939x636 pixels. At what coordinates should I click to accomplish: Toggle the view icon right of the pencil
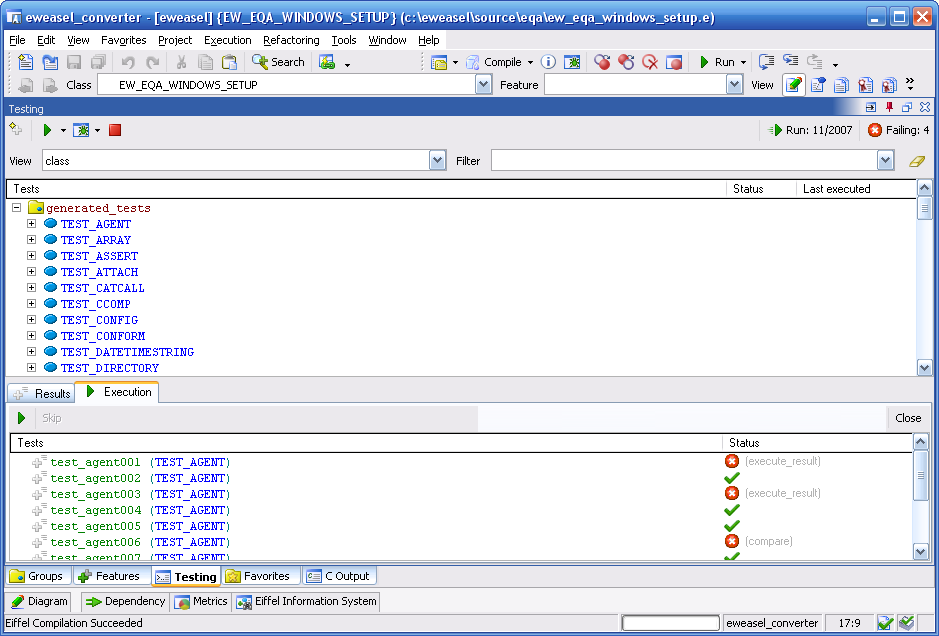tap(818, 85)
